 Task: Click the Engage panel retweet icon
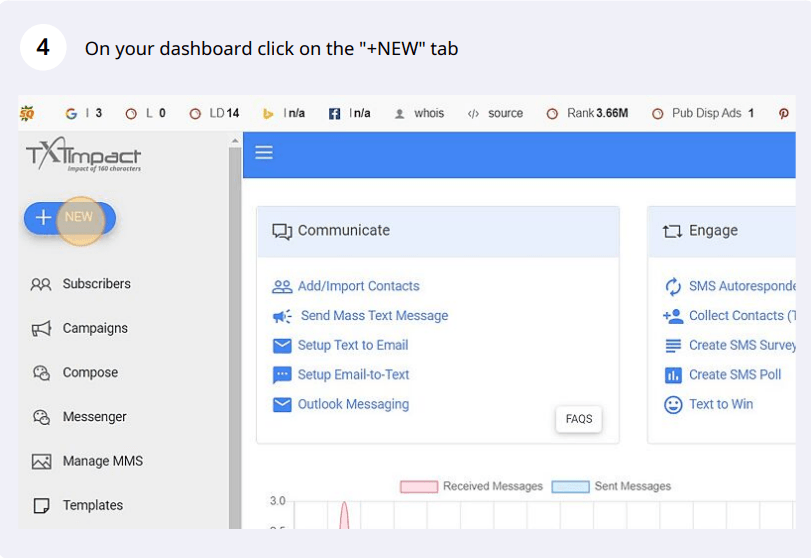pyautogui.click(x=672, y=231)
